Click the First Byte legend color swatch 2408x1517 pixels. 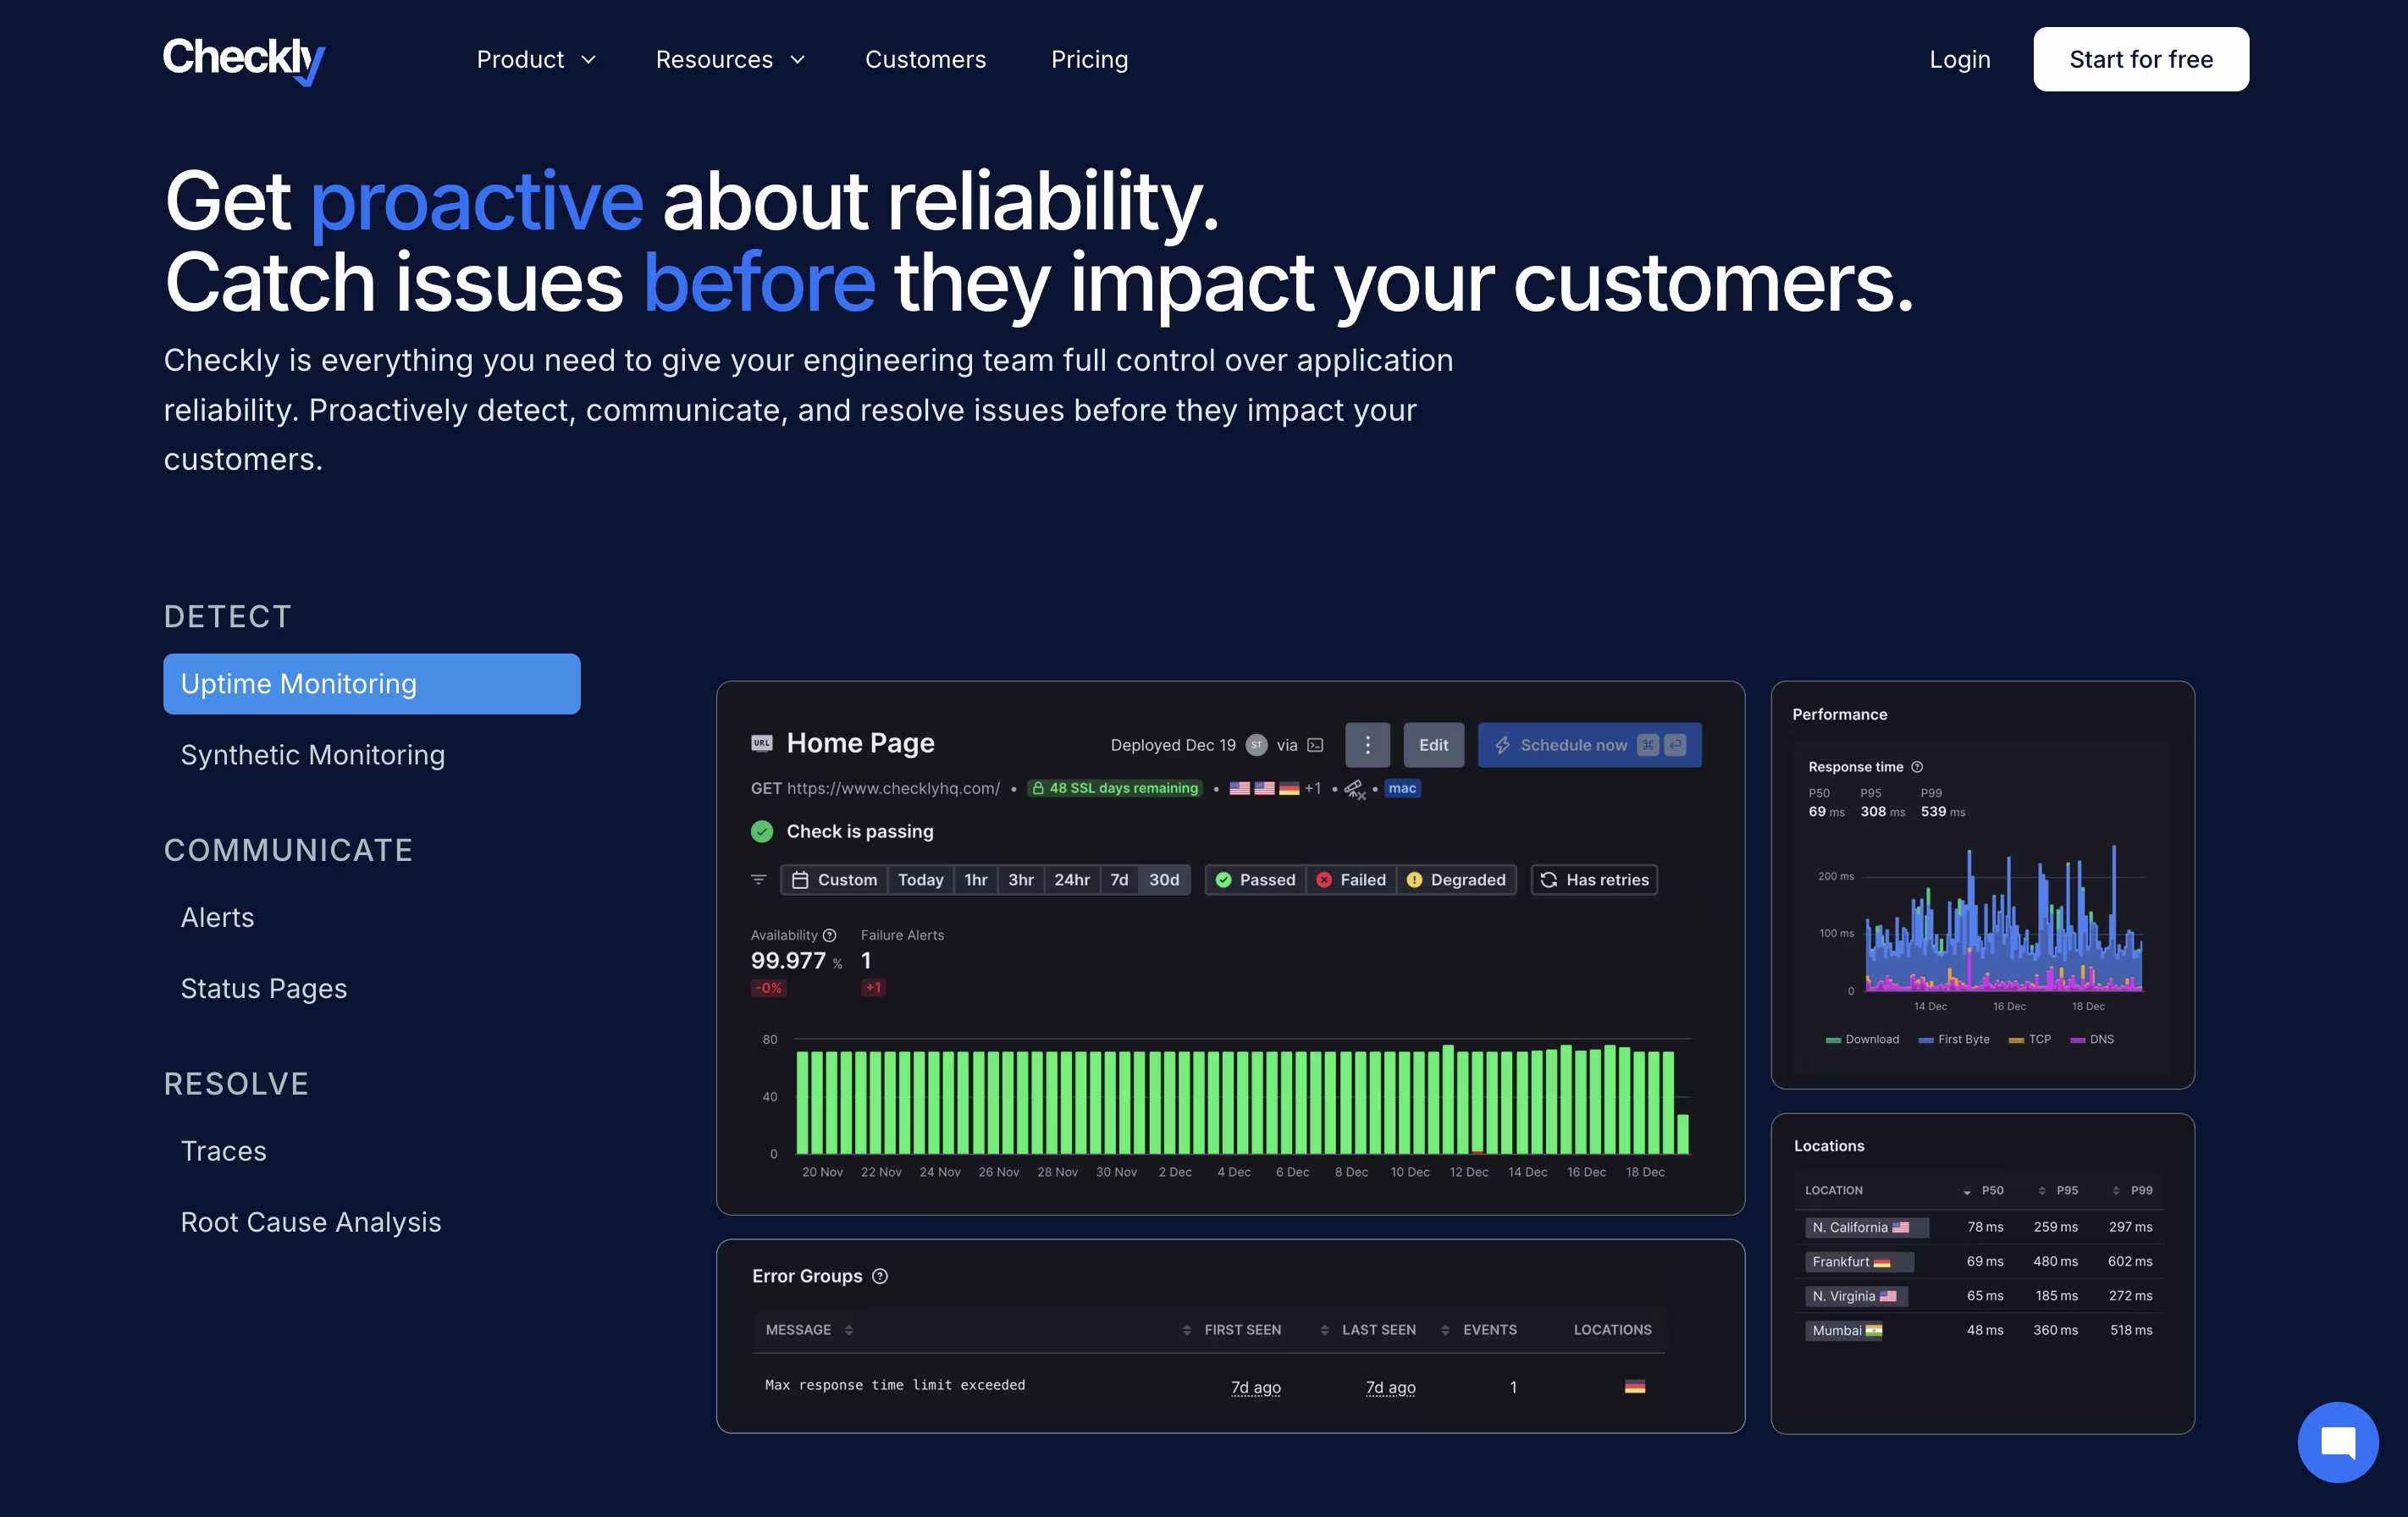pyautogui.click(x=1925, y=1040)
